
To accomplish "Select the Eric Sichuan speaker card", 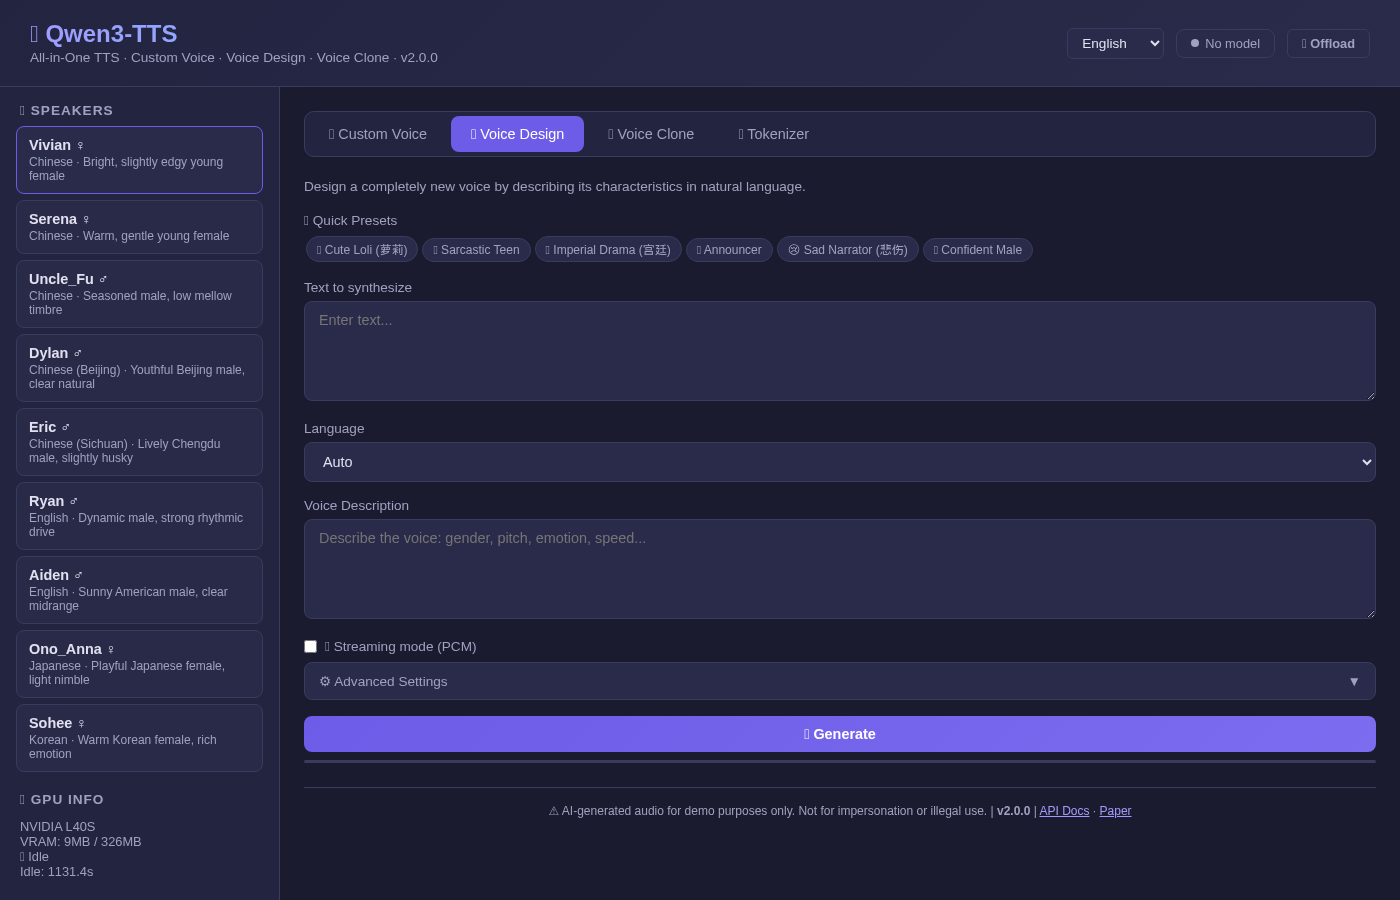I will (x=139, y=442).
